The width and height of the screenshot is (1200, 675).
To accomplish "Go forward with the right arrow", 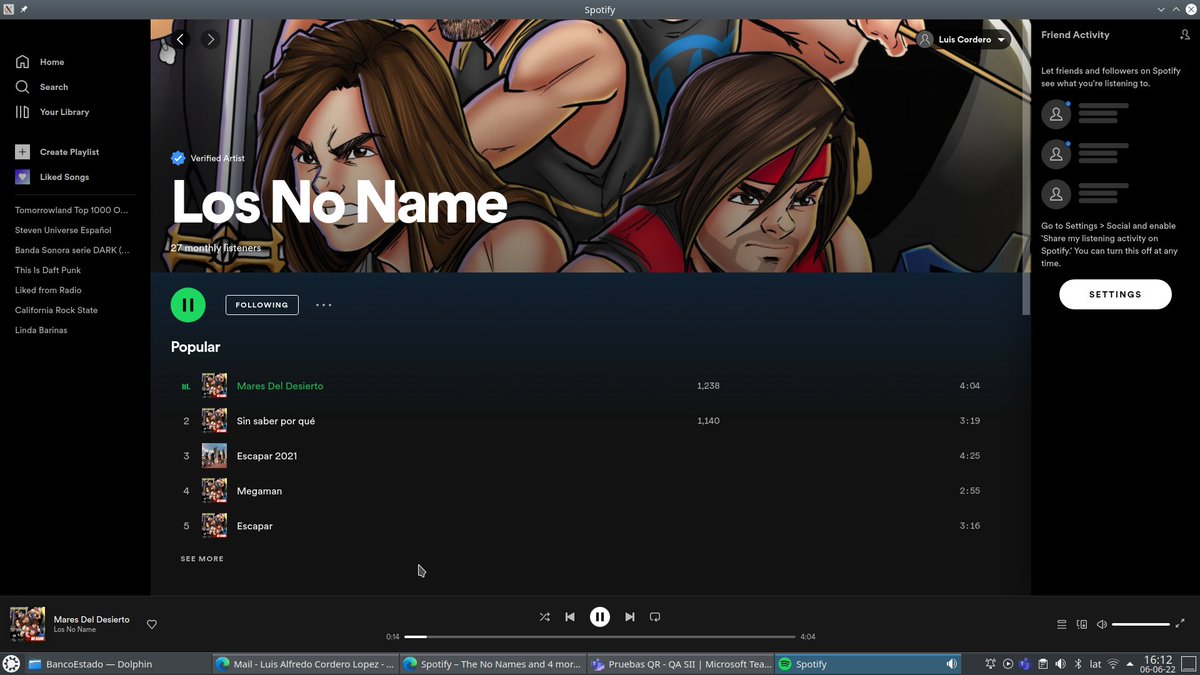I will pos(210,39).
